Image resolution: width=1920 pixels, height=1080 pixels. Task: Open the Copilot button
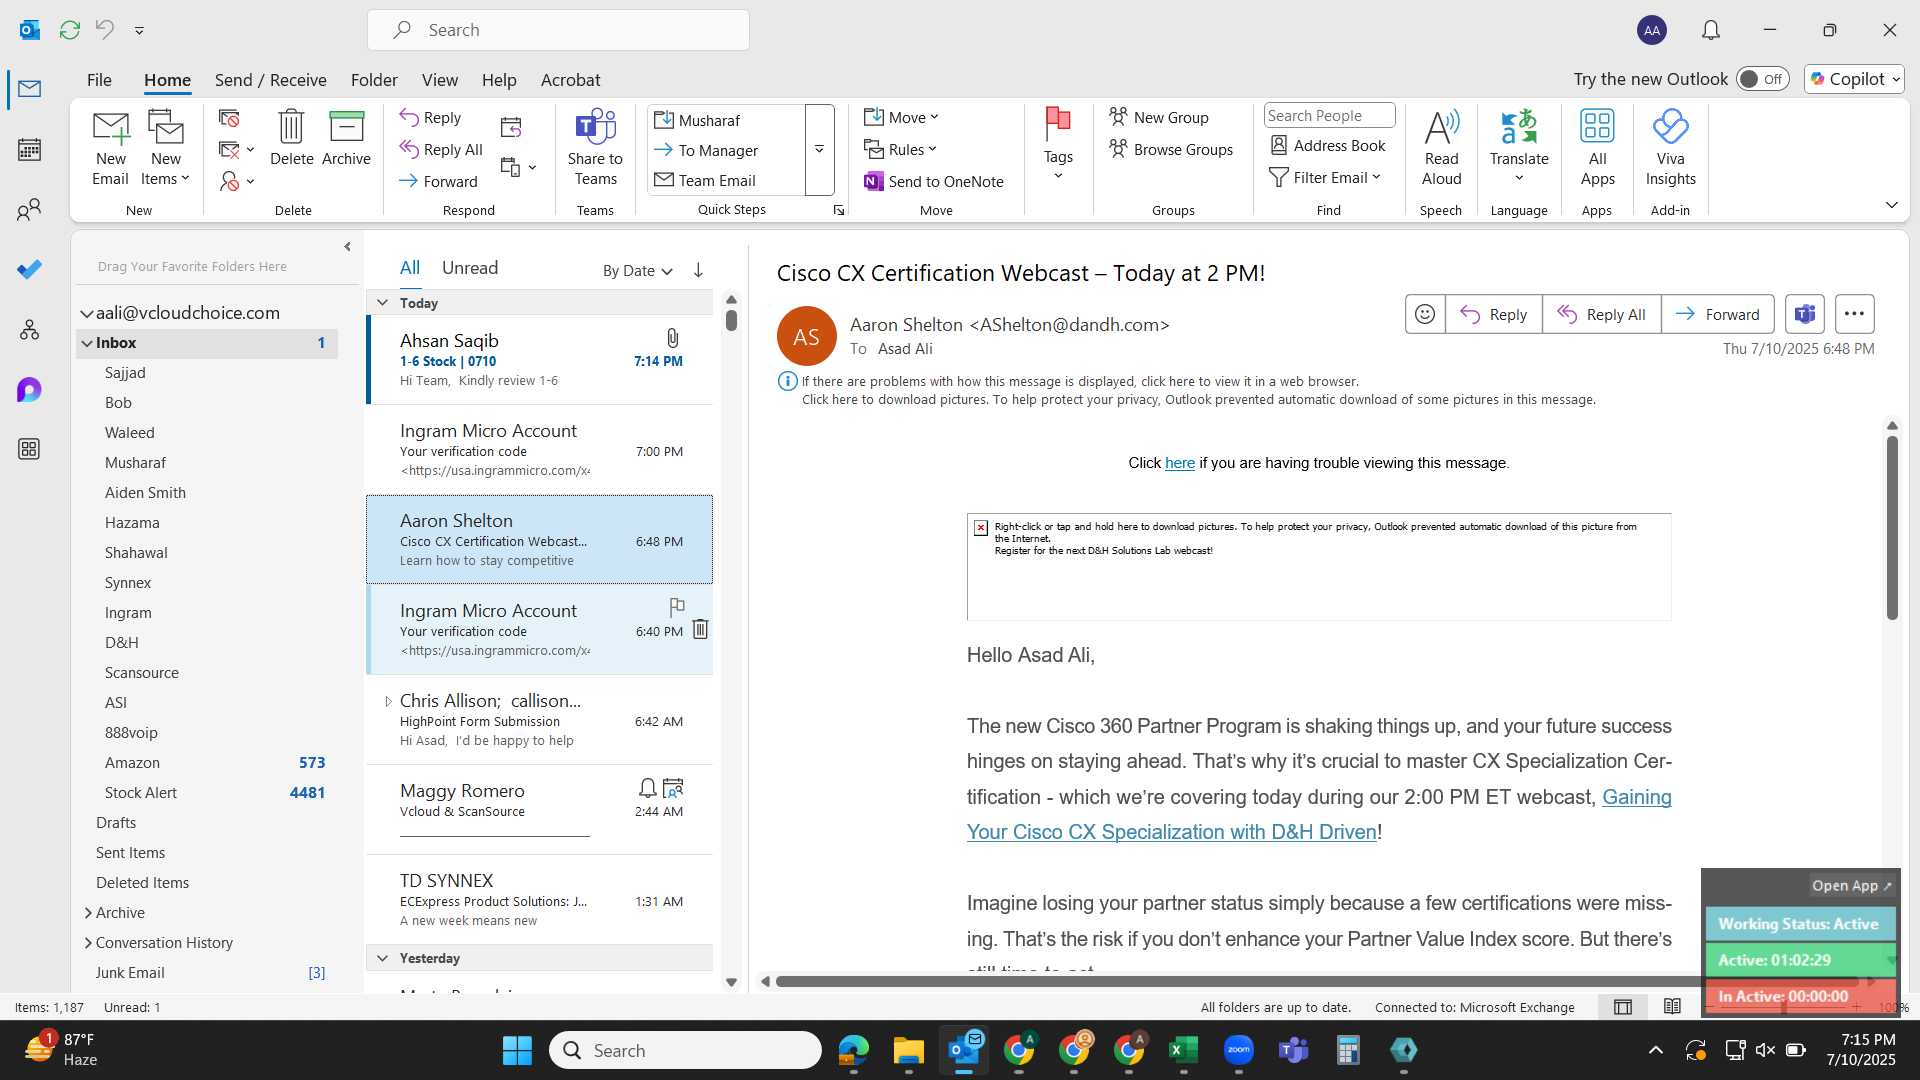1854,79
